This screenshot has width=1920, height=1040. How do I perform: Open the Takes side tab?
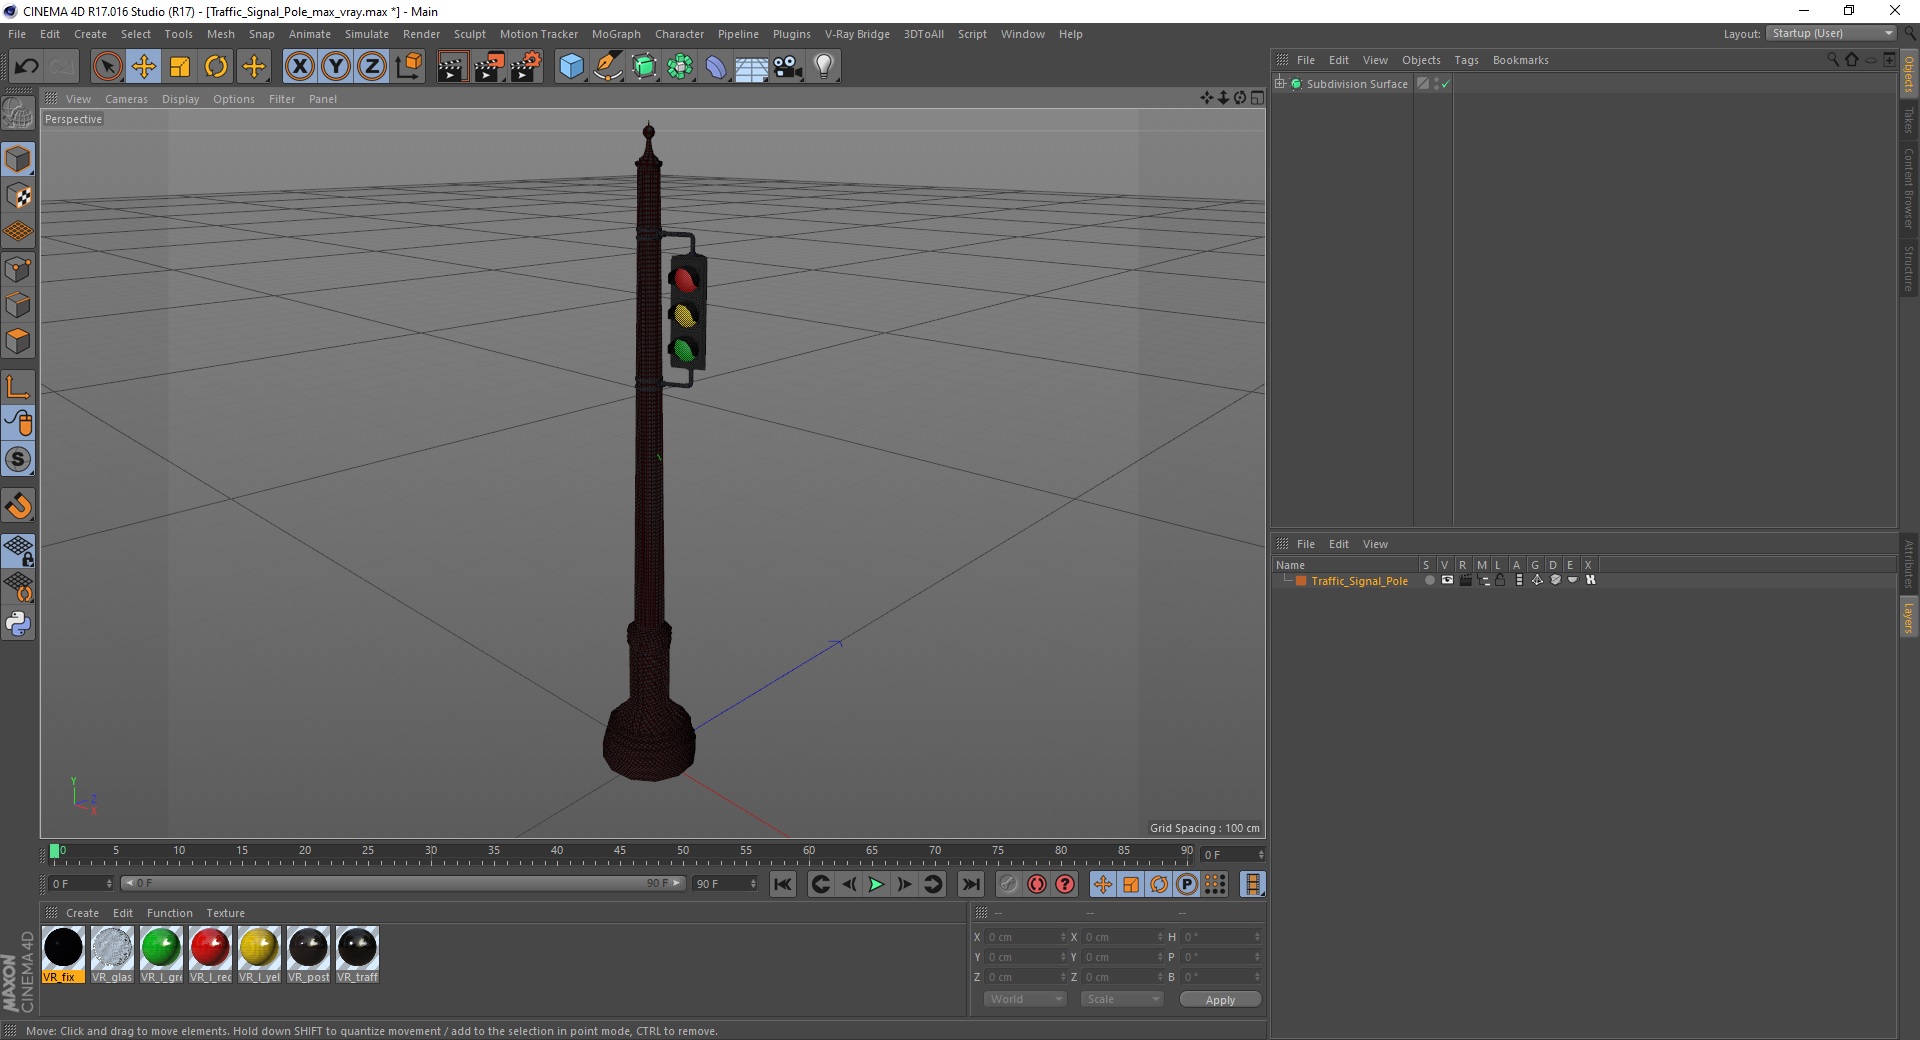tap(1909, 120)
